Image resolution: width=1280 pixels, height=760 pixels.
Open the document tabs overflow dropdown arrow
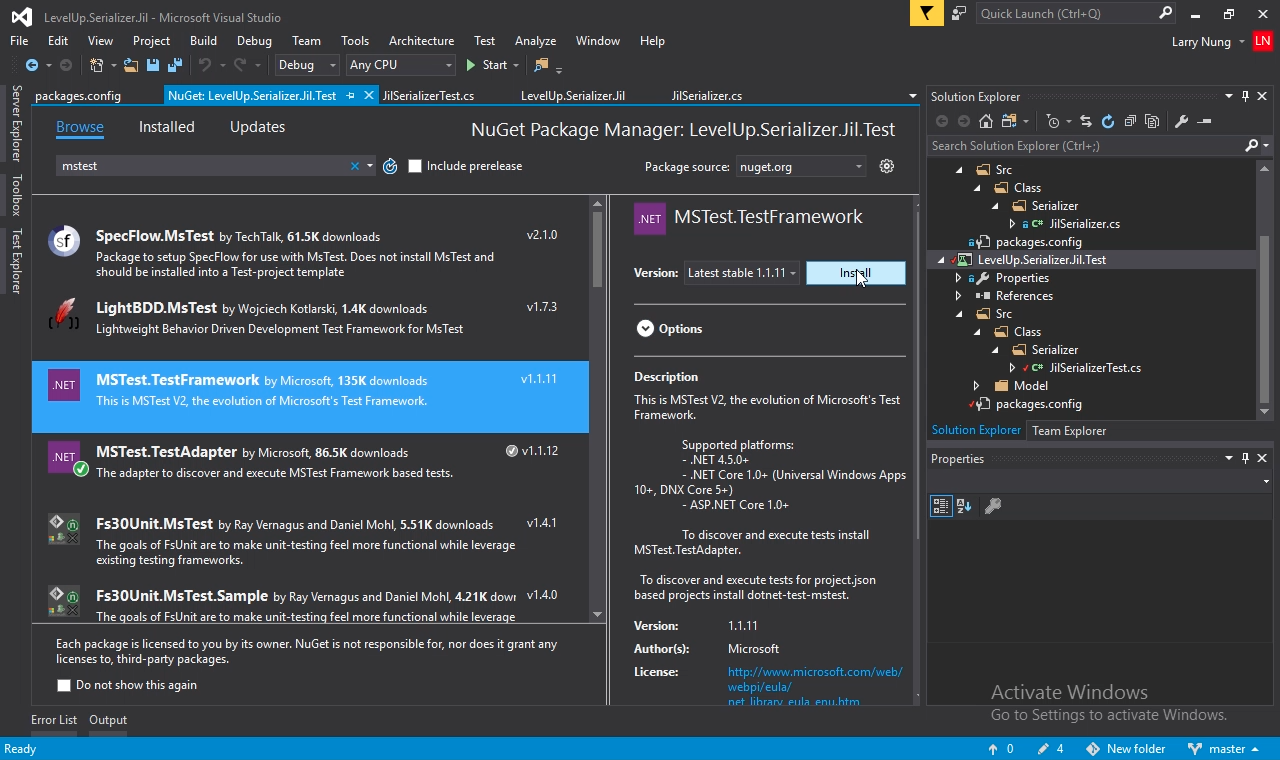tap(912, 96)
